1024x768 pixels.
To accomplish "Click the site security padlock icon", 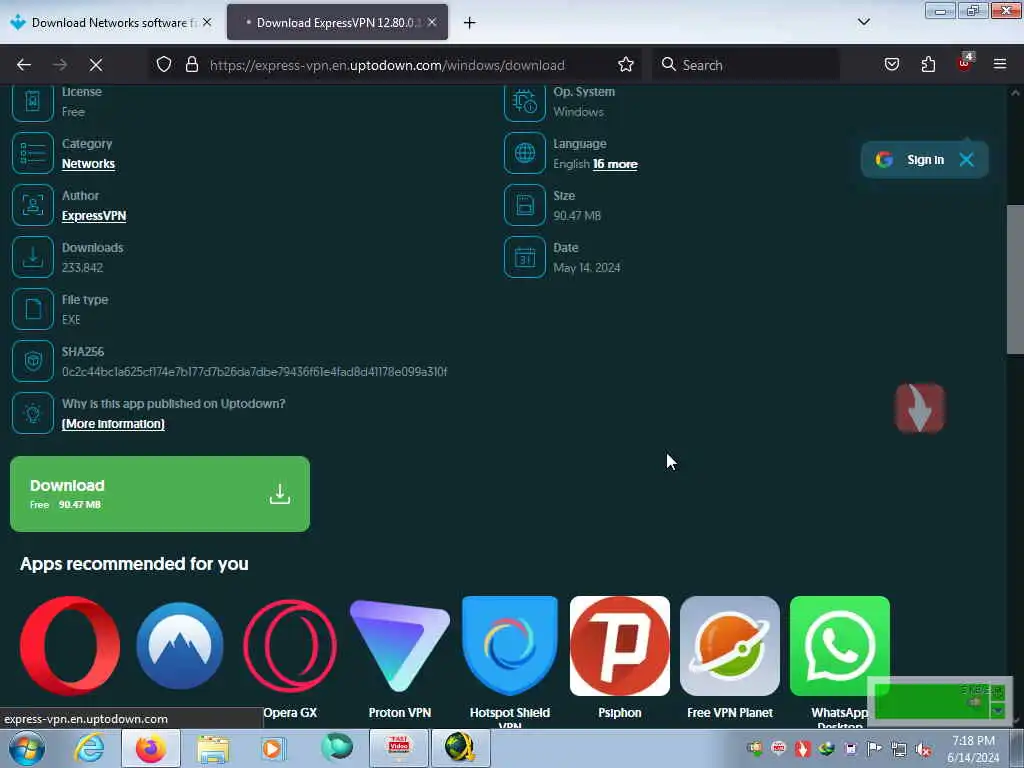I will tap(192, 65).
